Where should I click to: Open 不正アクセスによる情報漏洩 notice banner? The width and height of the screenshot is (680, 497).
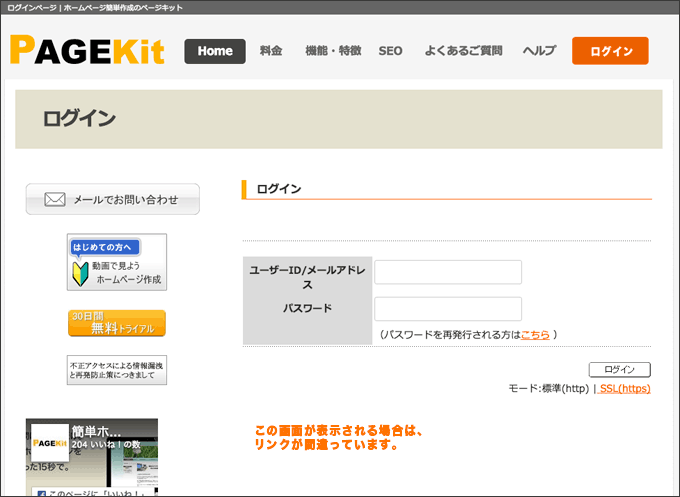click(117, 370)
